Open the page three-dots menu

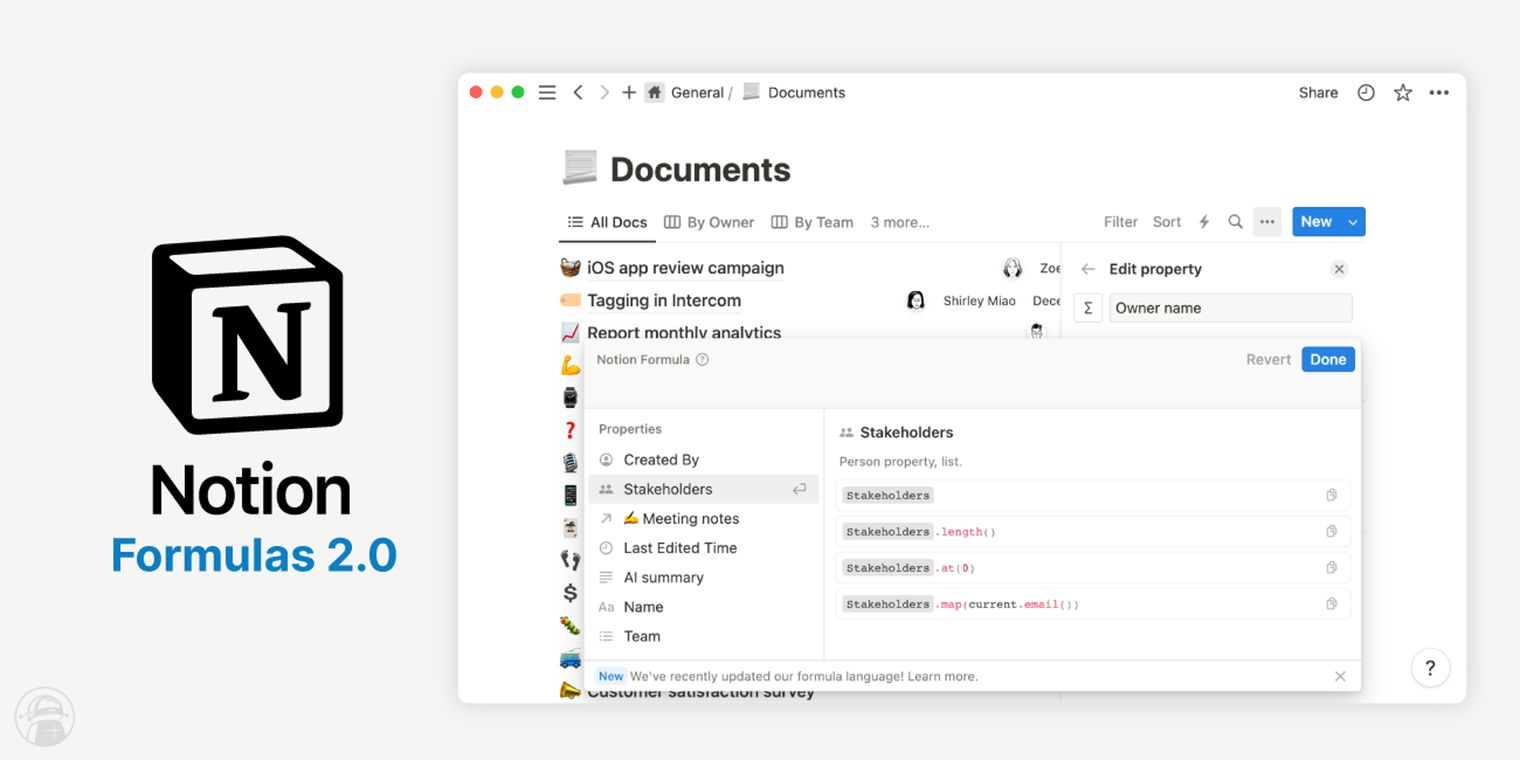pos(1439,92)
